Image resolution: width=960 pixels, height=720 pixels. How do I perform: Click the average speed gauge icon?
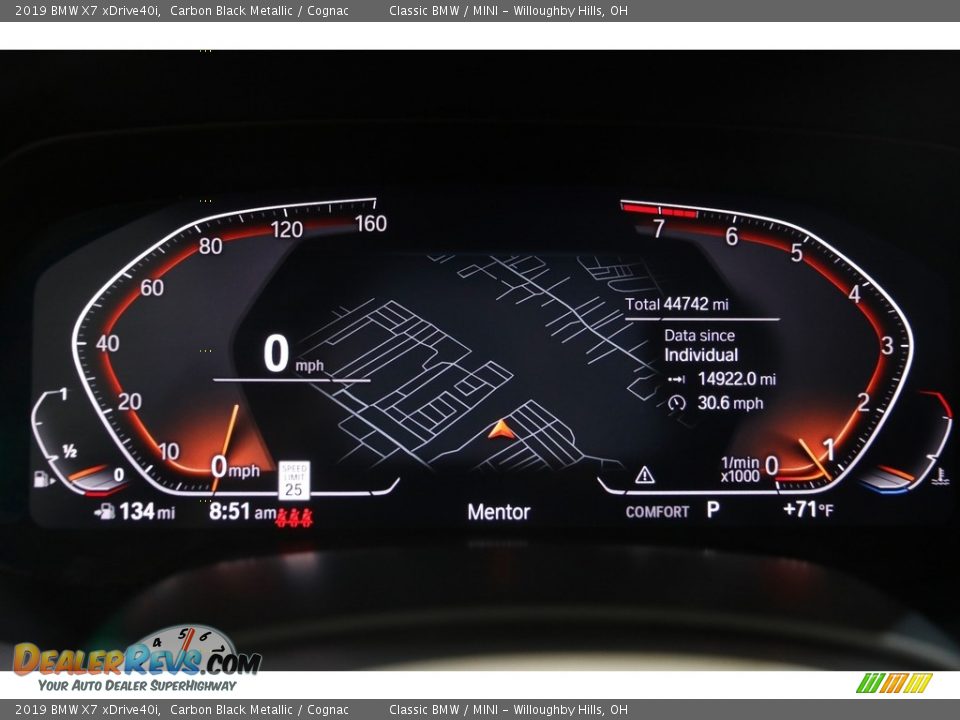(x=677, y=403)
